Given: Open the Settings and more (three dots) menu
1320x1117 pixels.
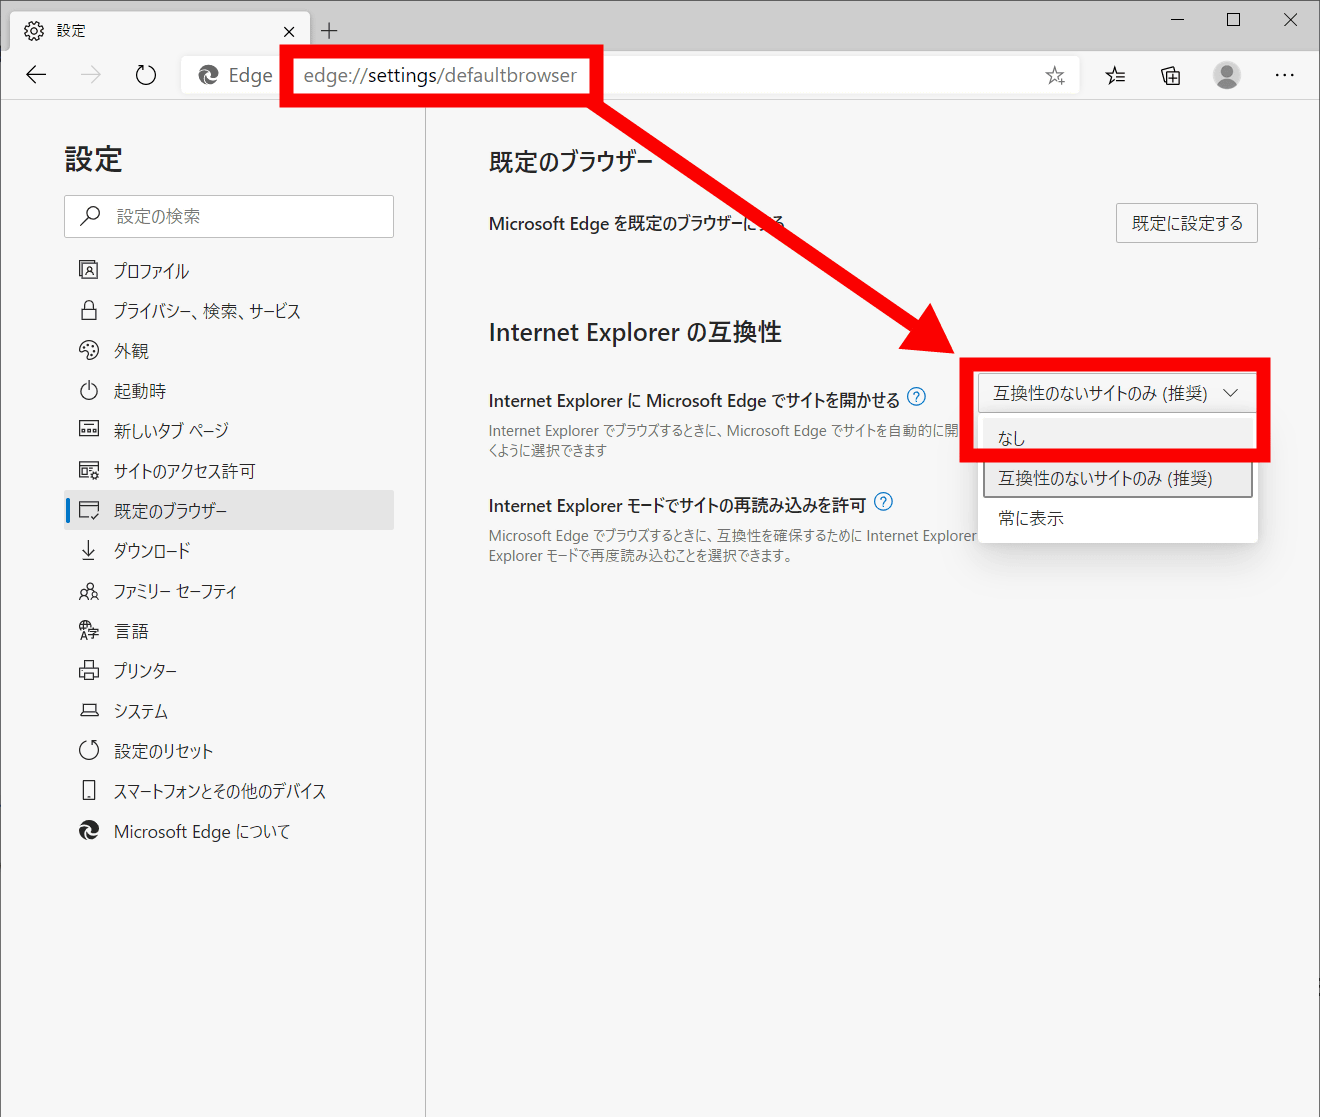Looking at the screenshot, I should pyautogui.click(x=1285, y=75).
